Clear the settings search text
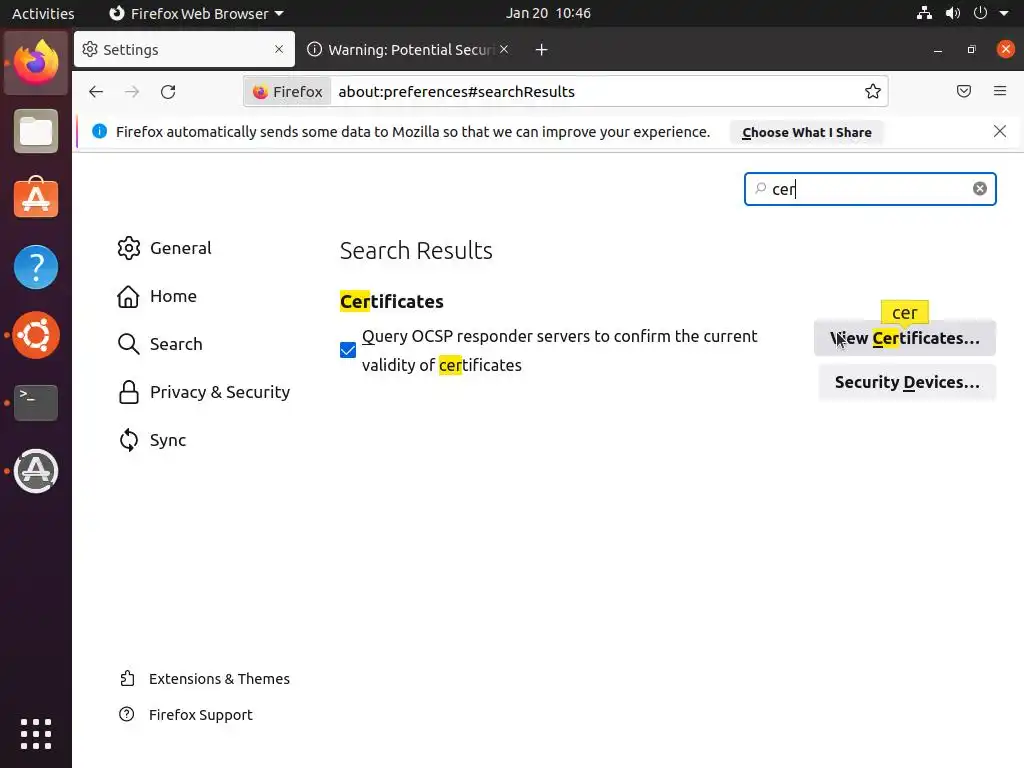This screenshot has height=768, width=1024. 980,189
